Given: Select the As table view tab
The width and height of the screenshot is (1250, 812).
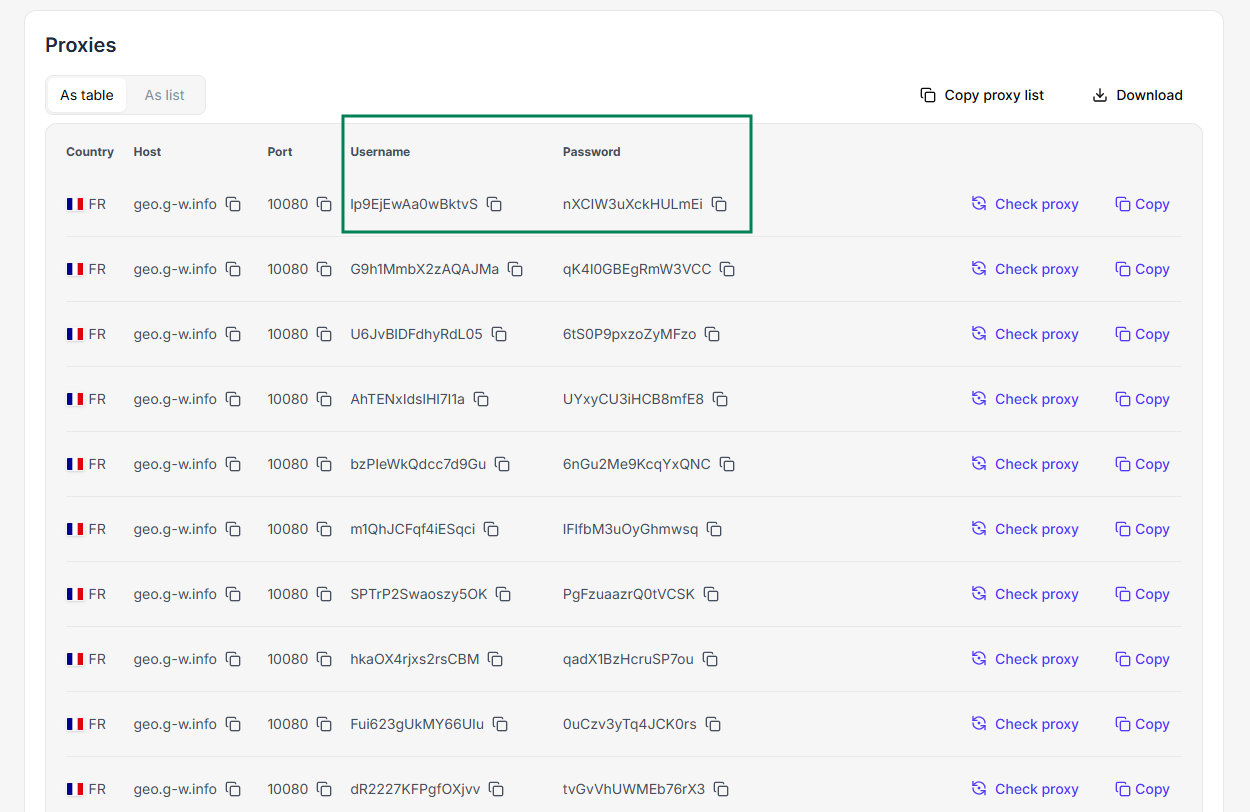Looking at the screenshot, I should click(x=87, y=95).
